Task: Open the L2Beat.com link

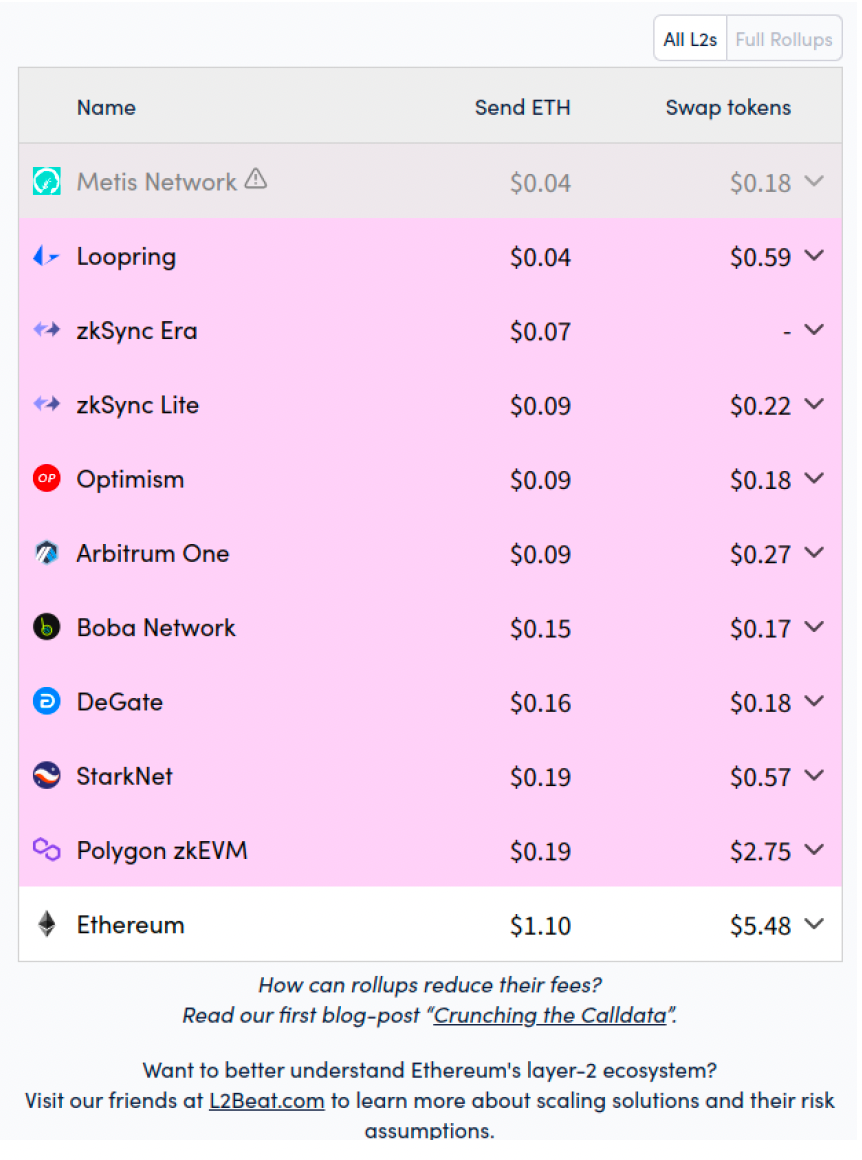Action: click(x=266, y=1102)
